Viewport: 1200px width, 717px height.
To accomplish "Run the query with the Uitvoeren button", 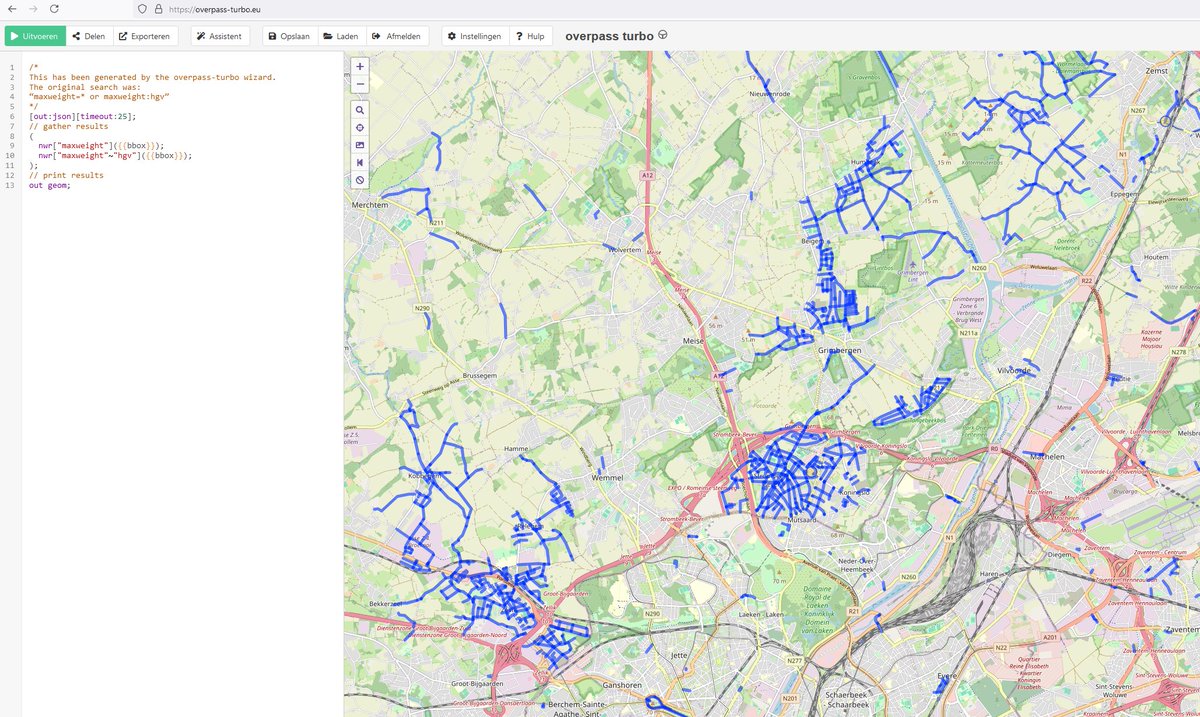I will pos(35,35).
